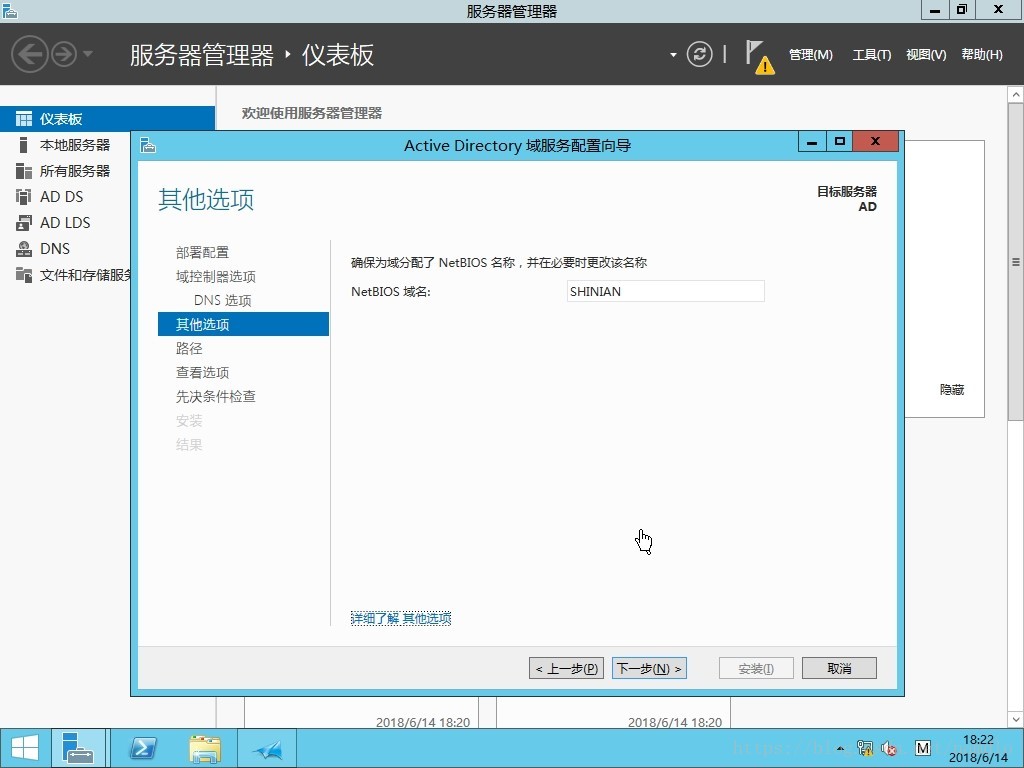This screenshot has height=768, width=1024.
Task: Click the Server Manager back arrow
Action: pyautogui.click(x=29, y=54)
